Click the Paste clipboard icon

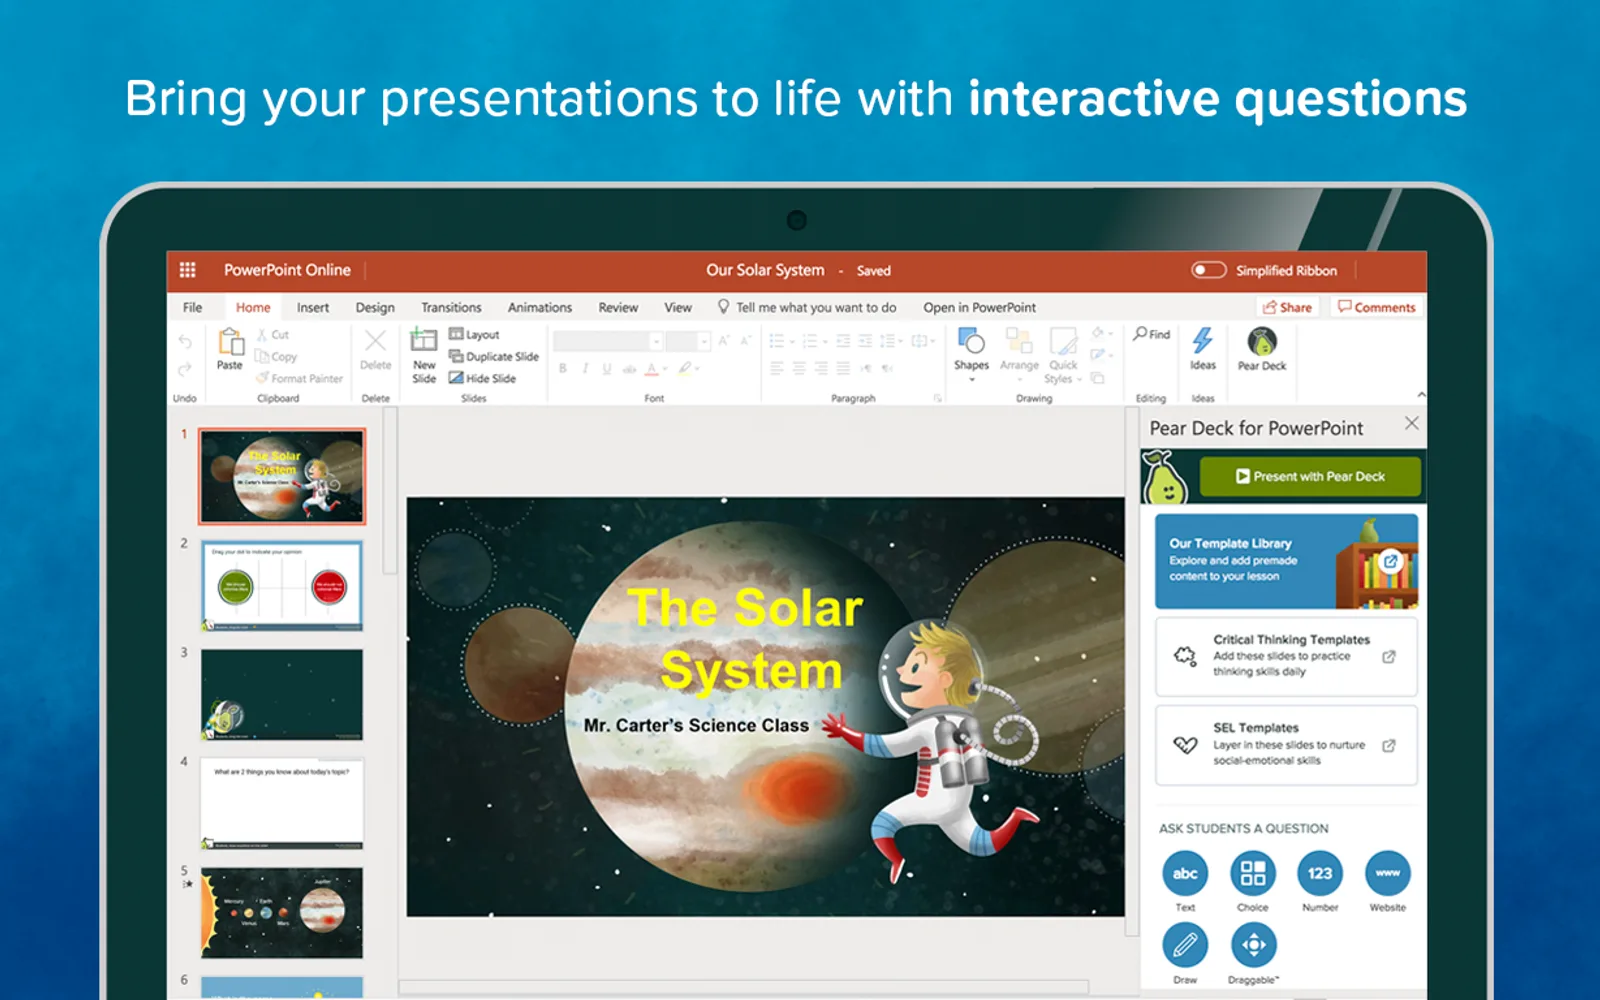pyautogui.click(x=230, y=342)
